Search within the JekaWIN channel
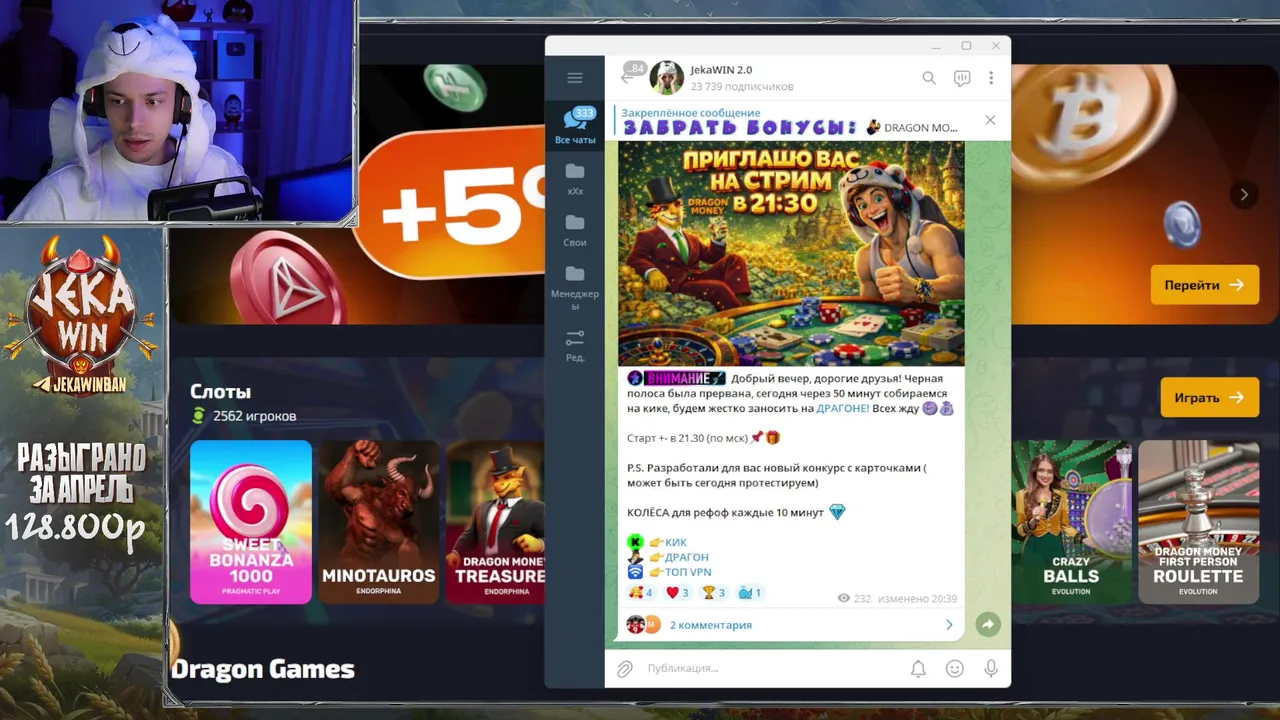The width and height of the screenshot is (1280, 720). (x=929, y=78)
